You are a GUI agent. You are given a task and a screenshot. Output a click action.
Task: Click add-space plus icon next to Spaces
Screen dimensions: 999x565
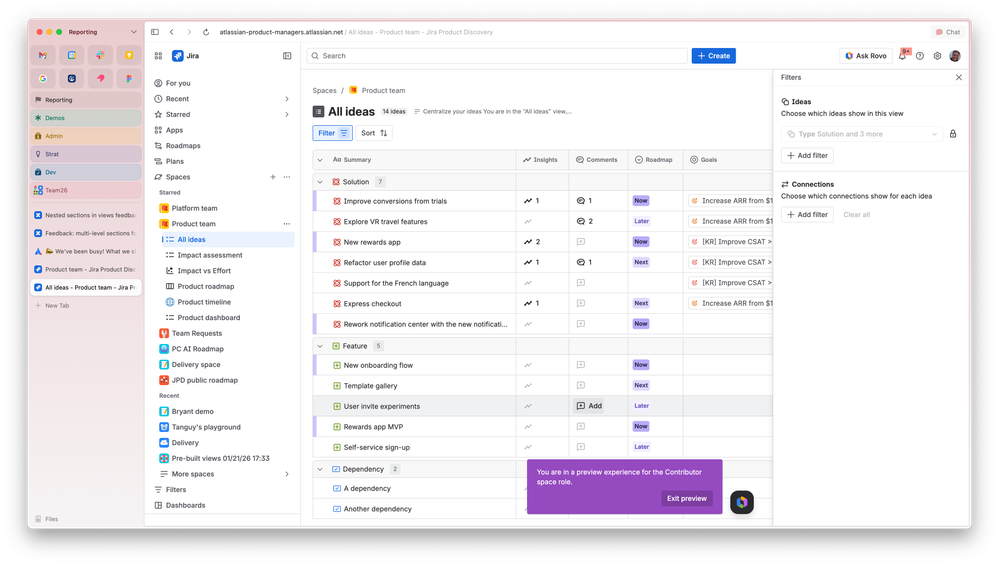(273, 177)
